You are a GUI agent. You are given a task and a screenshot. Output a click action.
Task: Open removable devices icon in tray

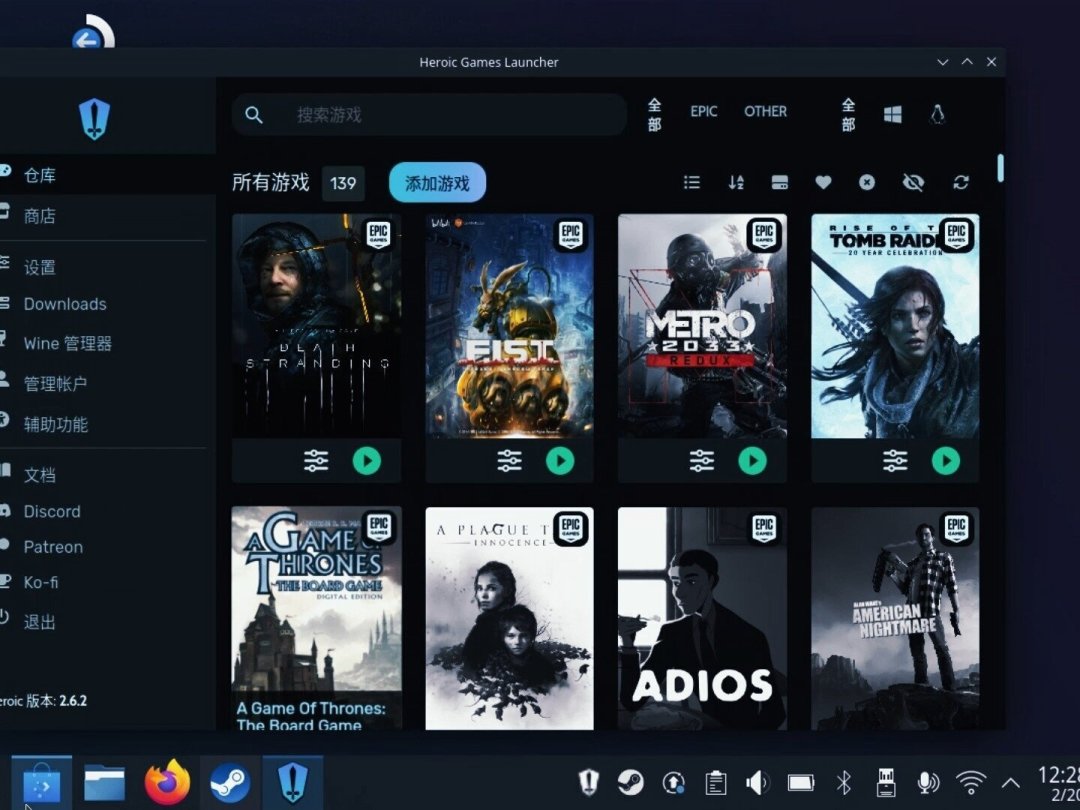[886, 782]
